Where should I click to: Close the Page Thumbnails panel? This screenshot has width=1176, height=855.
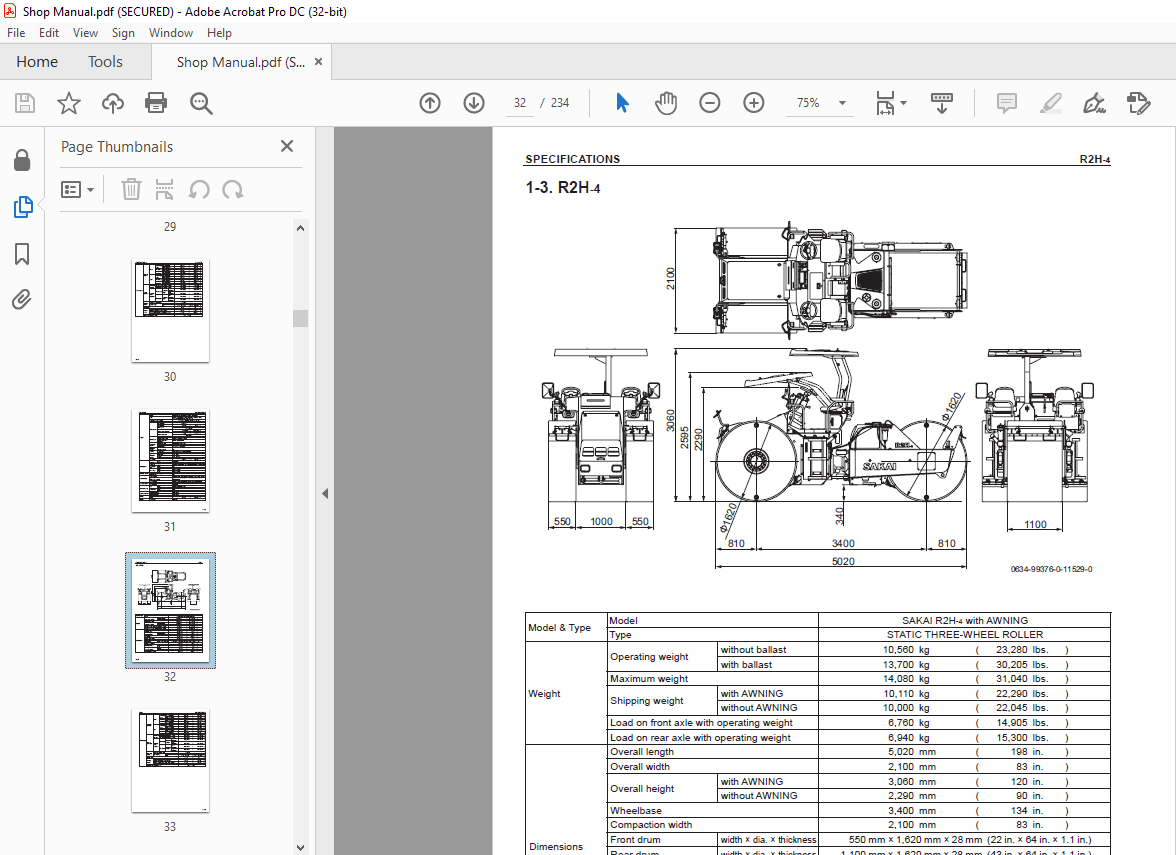(286, 146)
